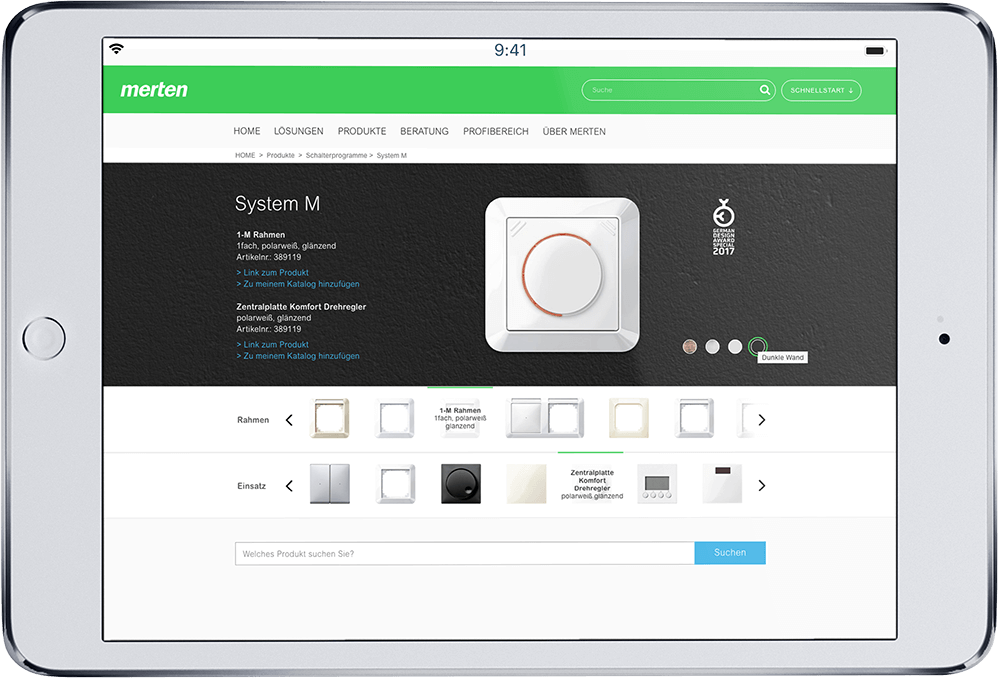The height and width of the screenshot is (678, 998).
Task: Select the gold-edged frame in Rahmen row
Action: point(330,418)
